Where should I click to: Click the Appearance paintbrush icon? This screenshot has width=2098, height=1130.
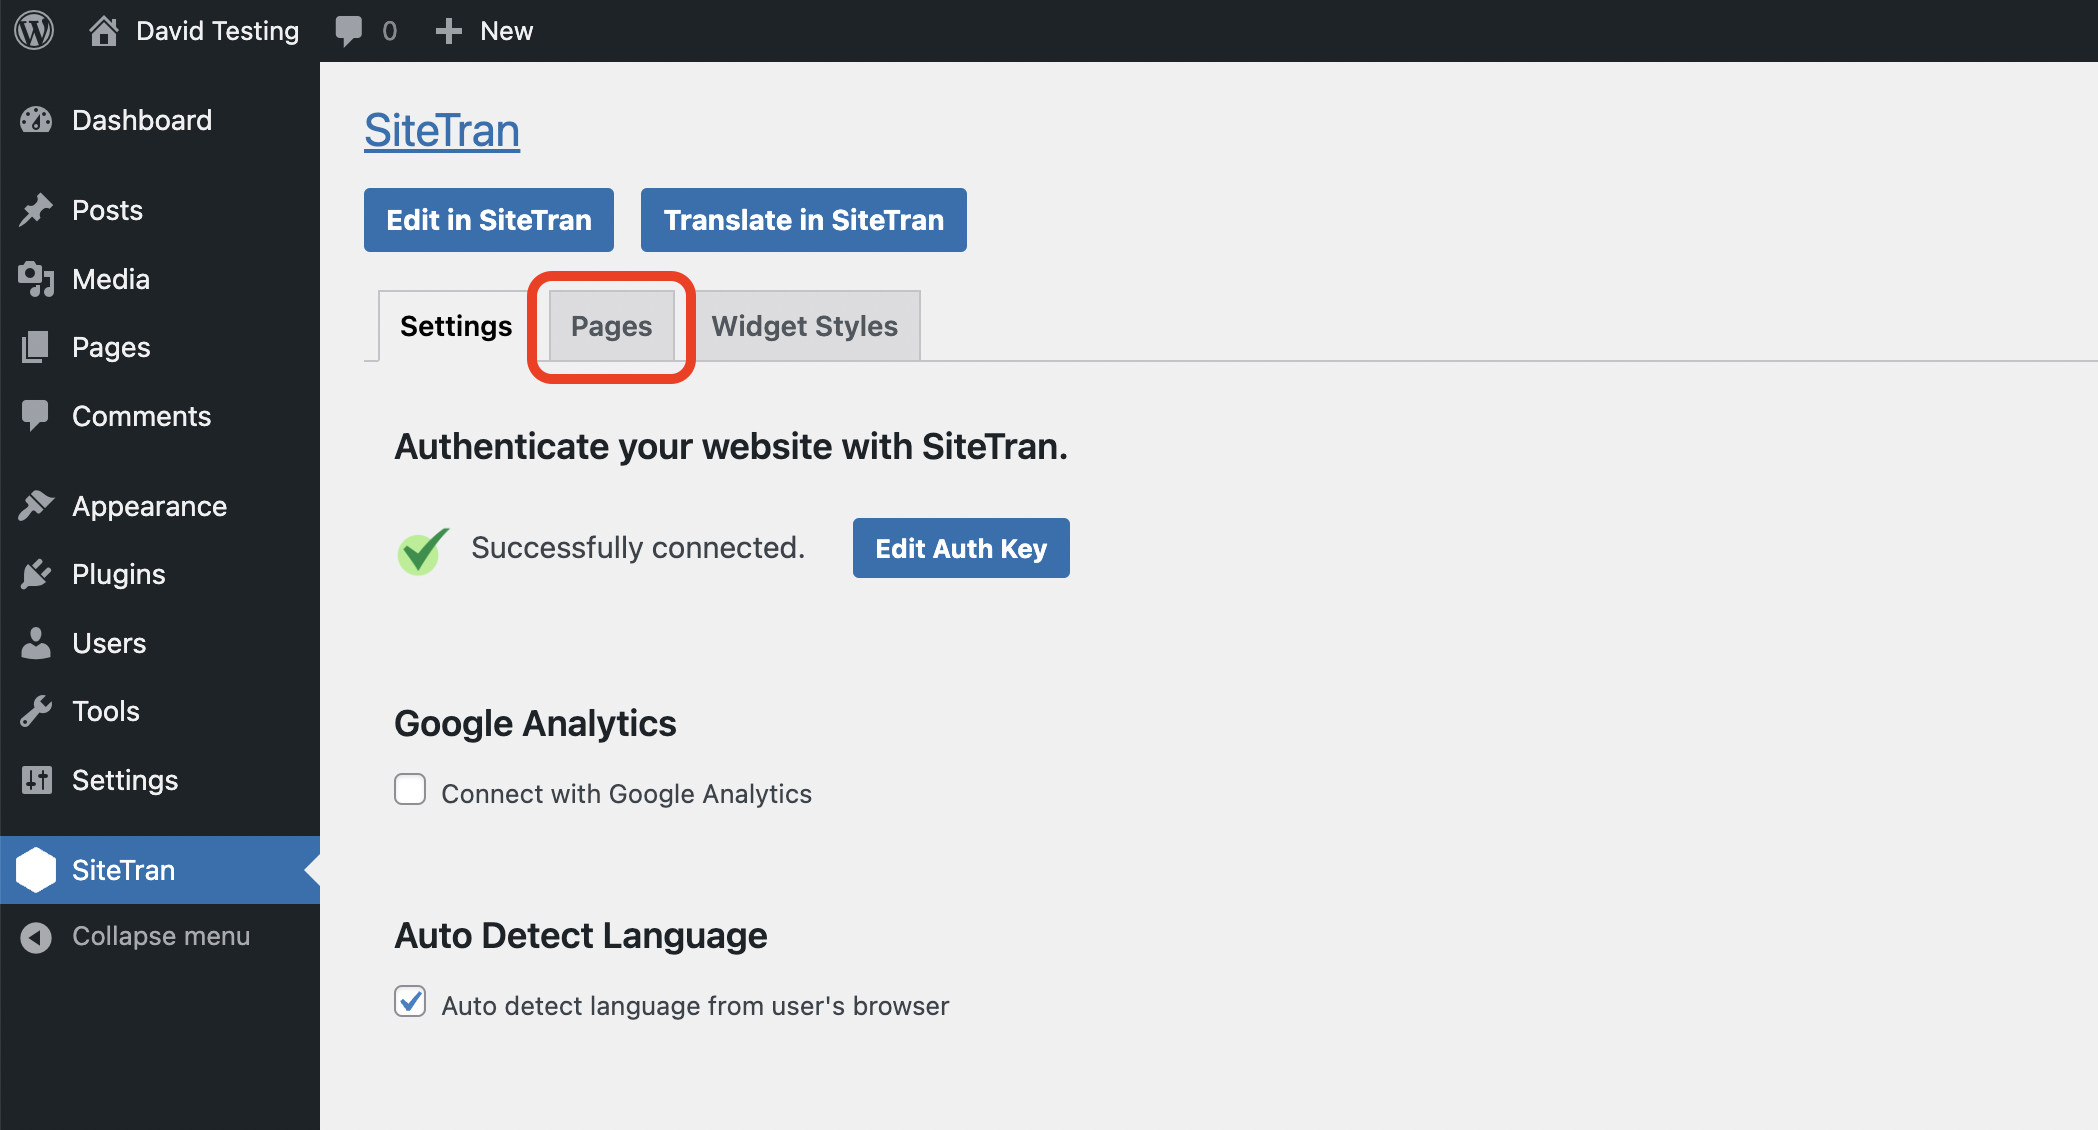[36, 506]
